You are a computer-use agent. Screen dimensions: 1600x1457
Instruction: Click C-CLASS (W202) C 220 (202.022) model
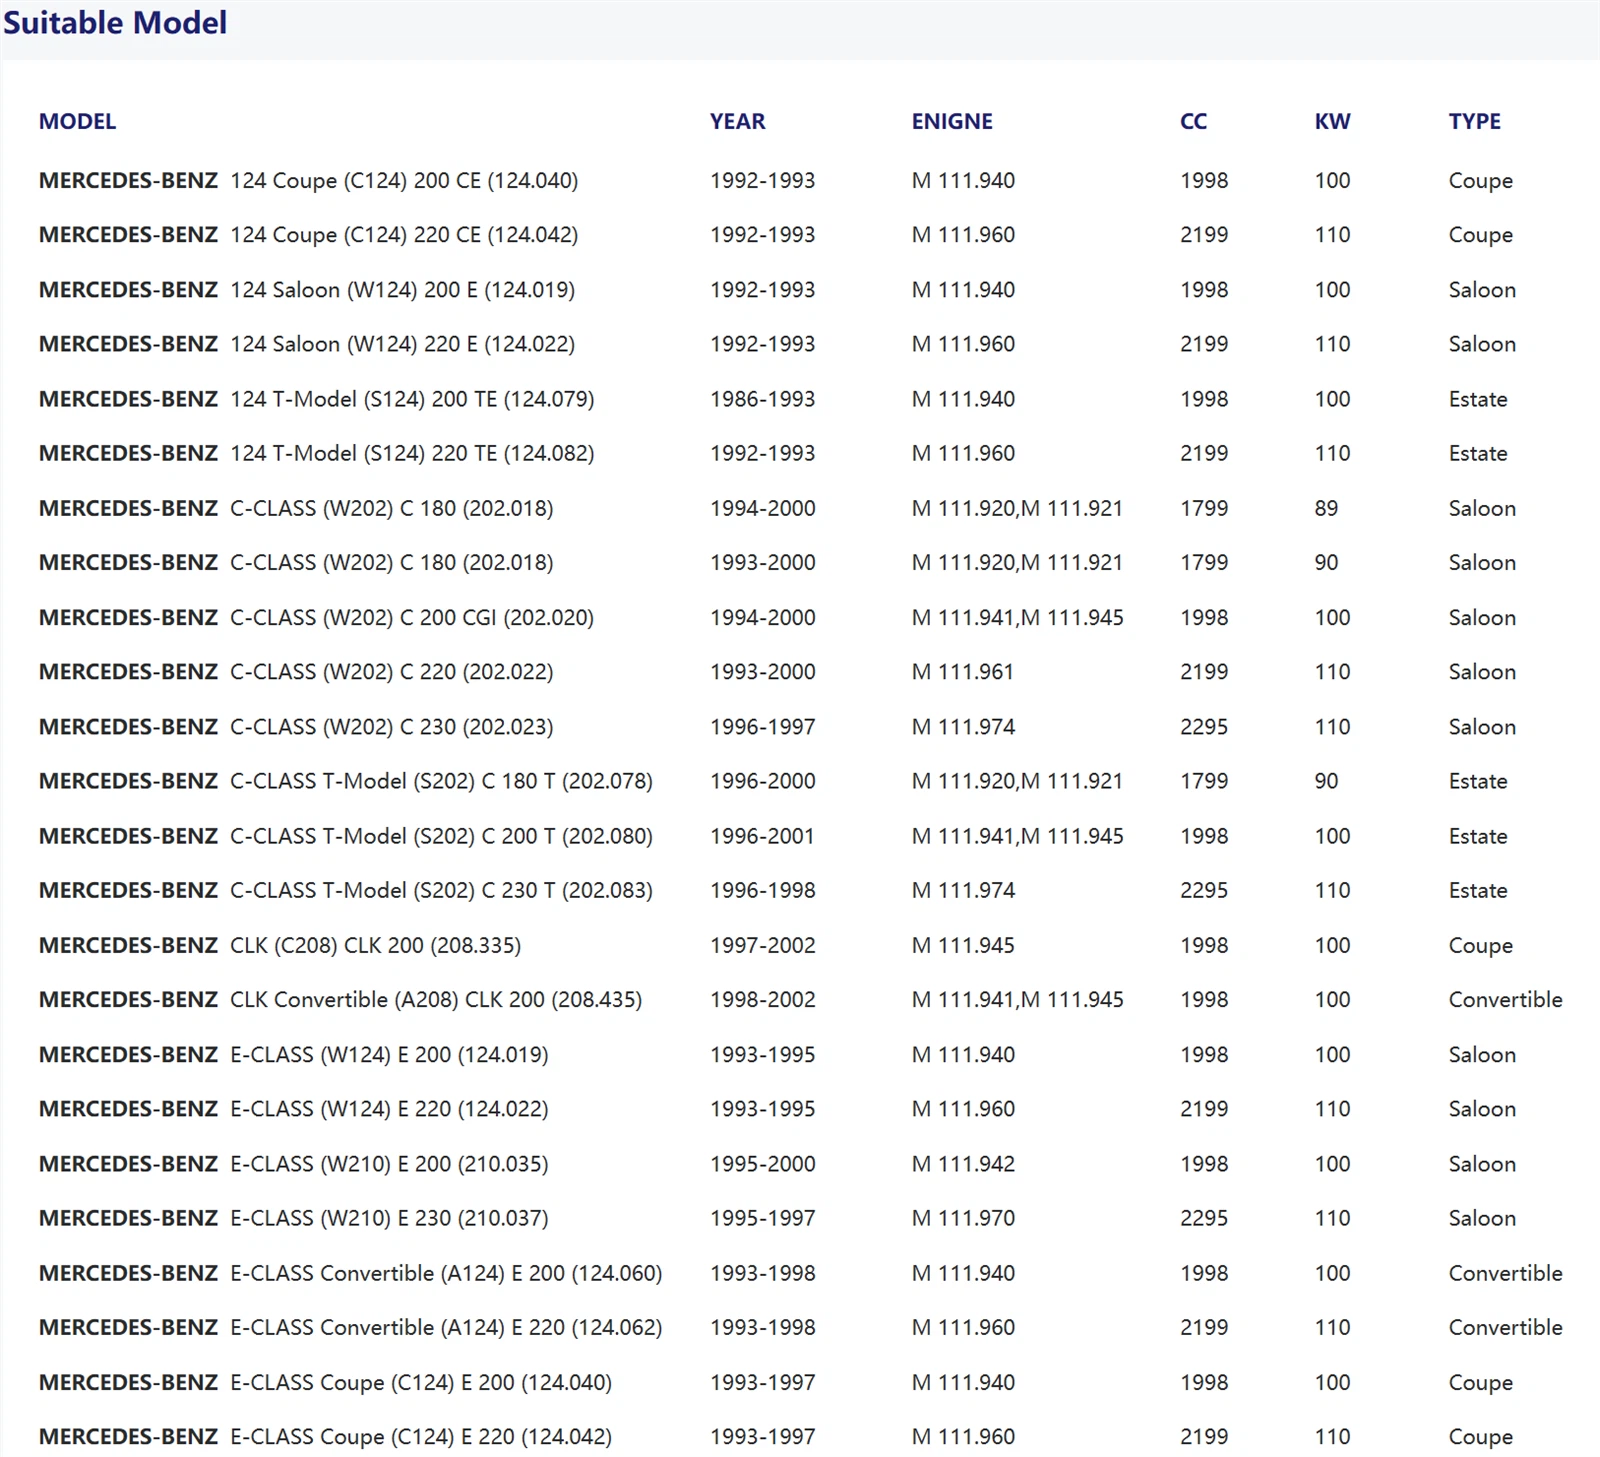pos(392,672)
